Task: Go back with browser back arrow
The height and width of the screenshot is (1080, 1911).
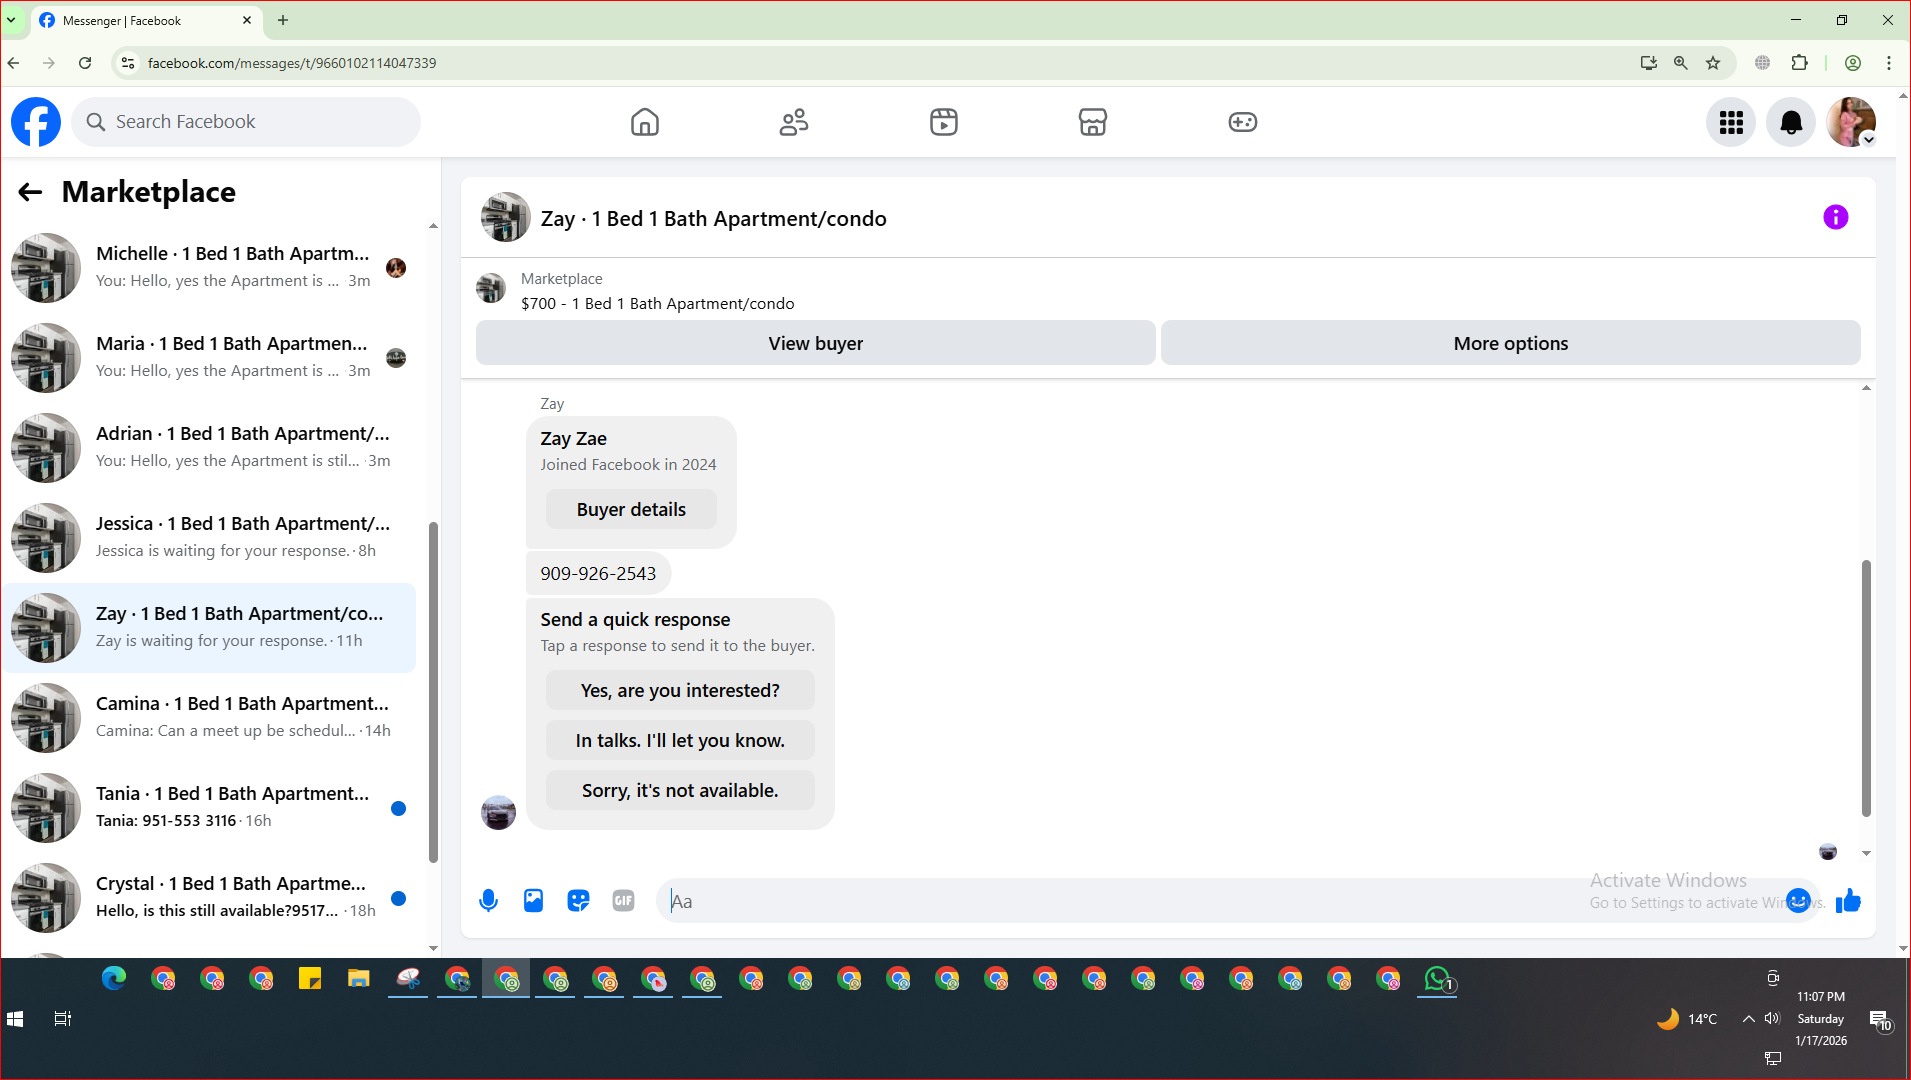Action: pos(14,63)
